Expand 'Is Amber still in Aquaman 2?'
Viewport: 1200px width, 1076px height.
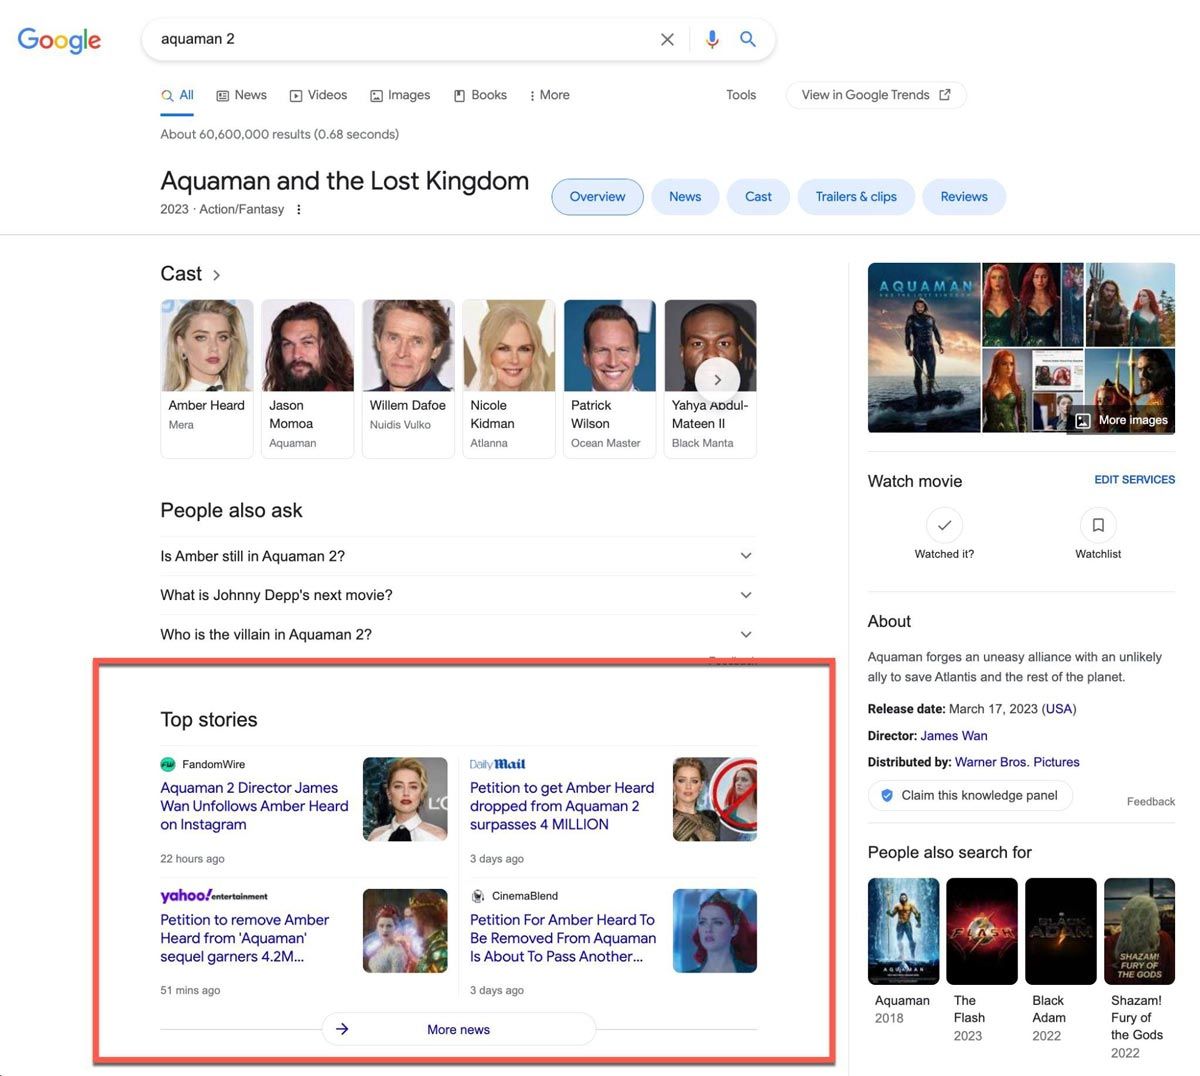click(458, 556)
